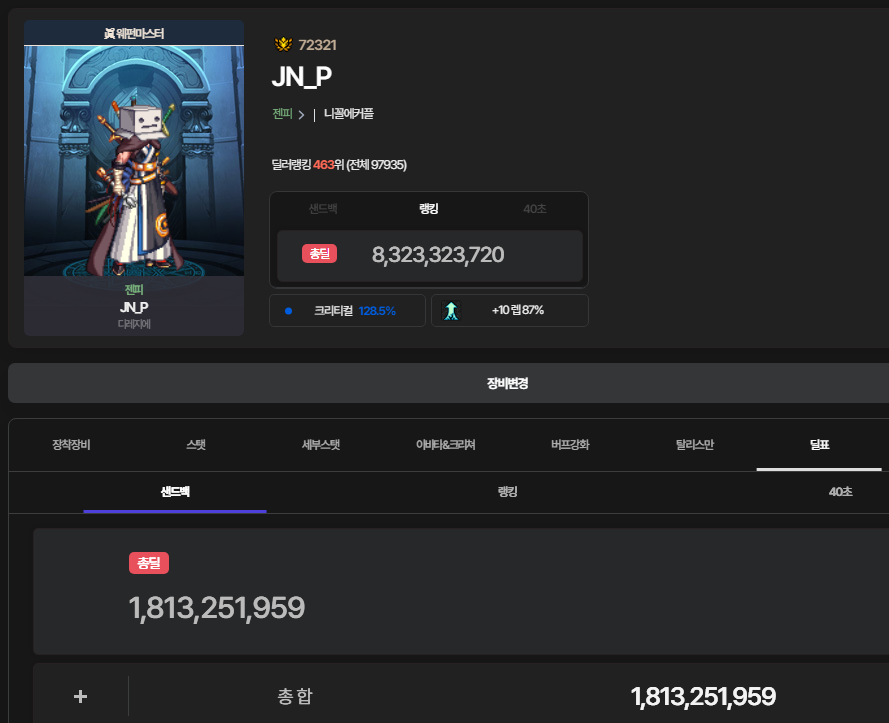
Task: Click the gold crown fame icon
Action: (x=283, y=44)
